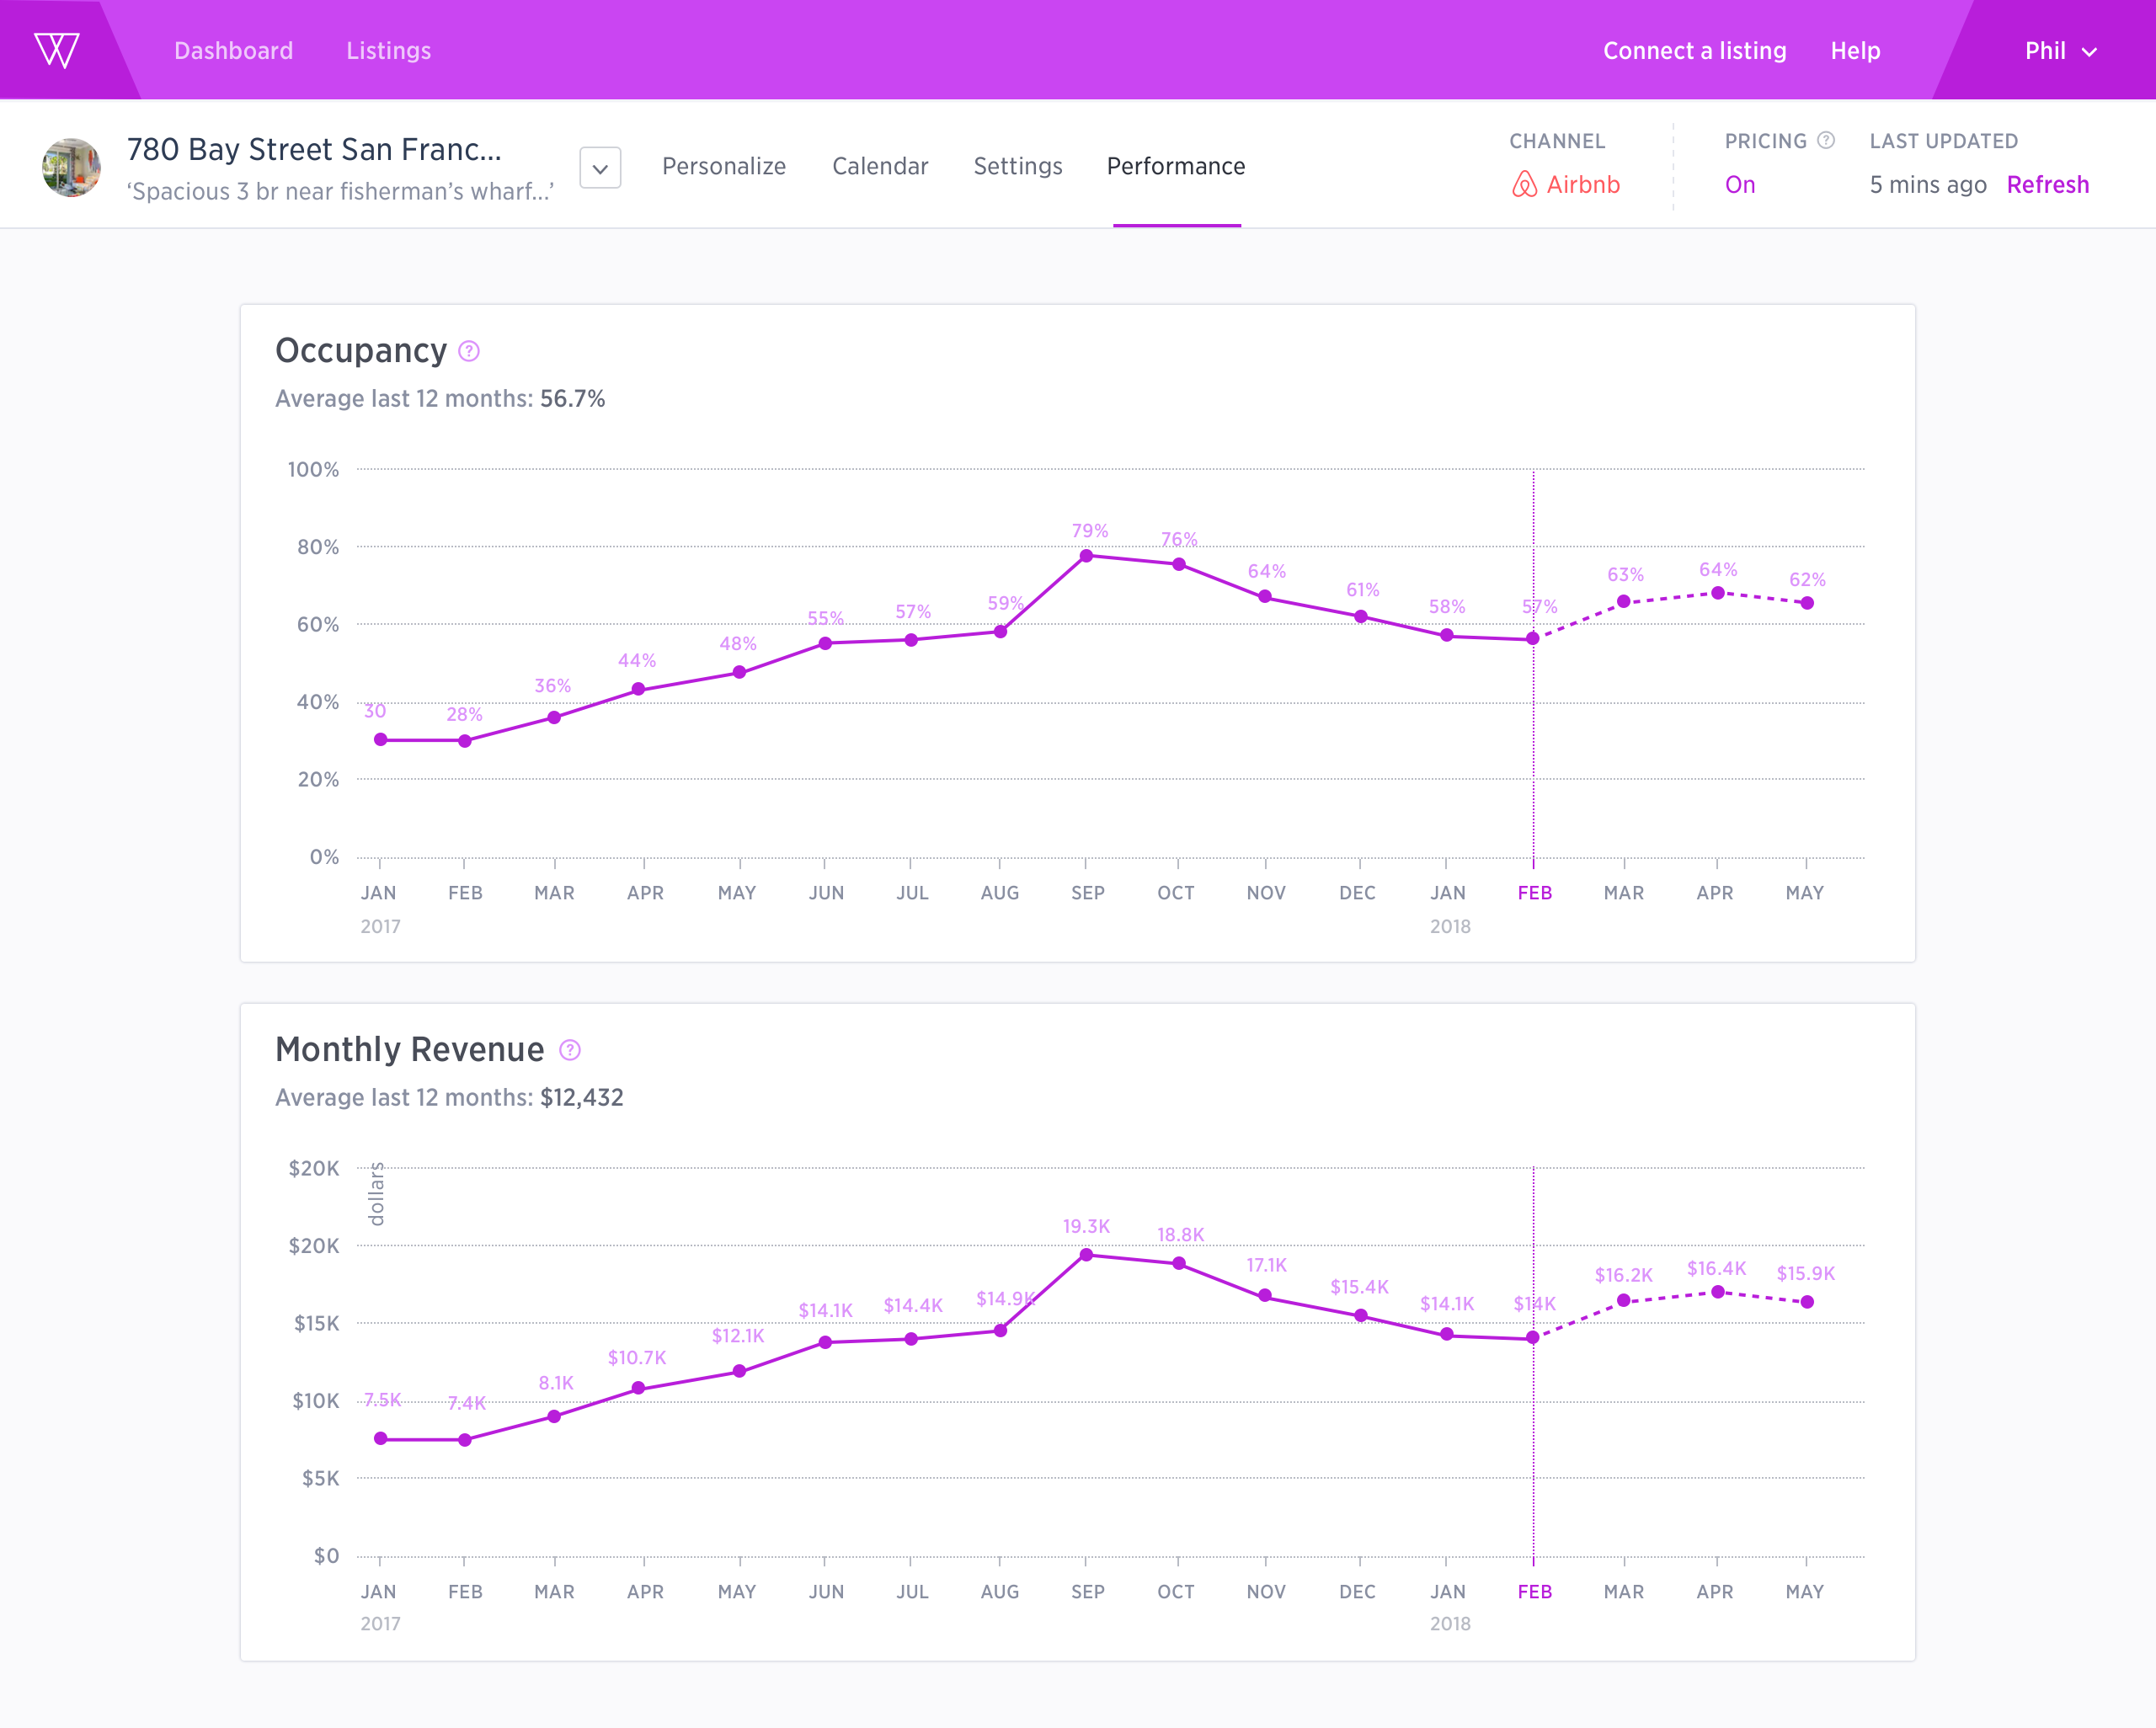
Task: Toggle the Pricing On status
Action: coord(1740,185)
